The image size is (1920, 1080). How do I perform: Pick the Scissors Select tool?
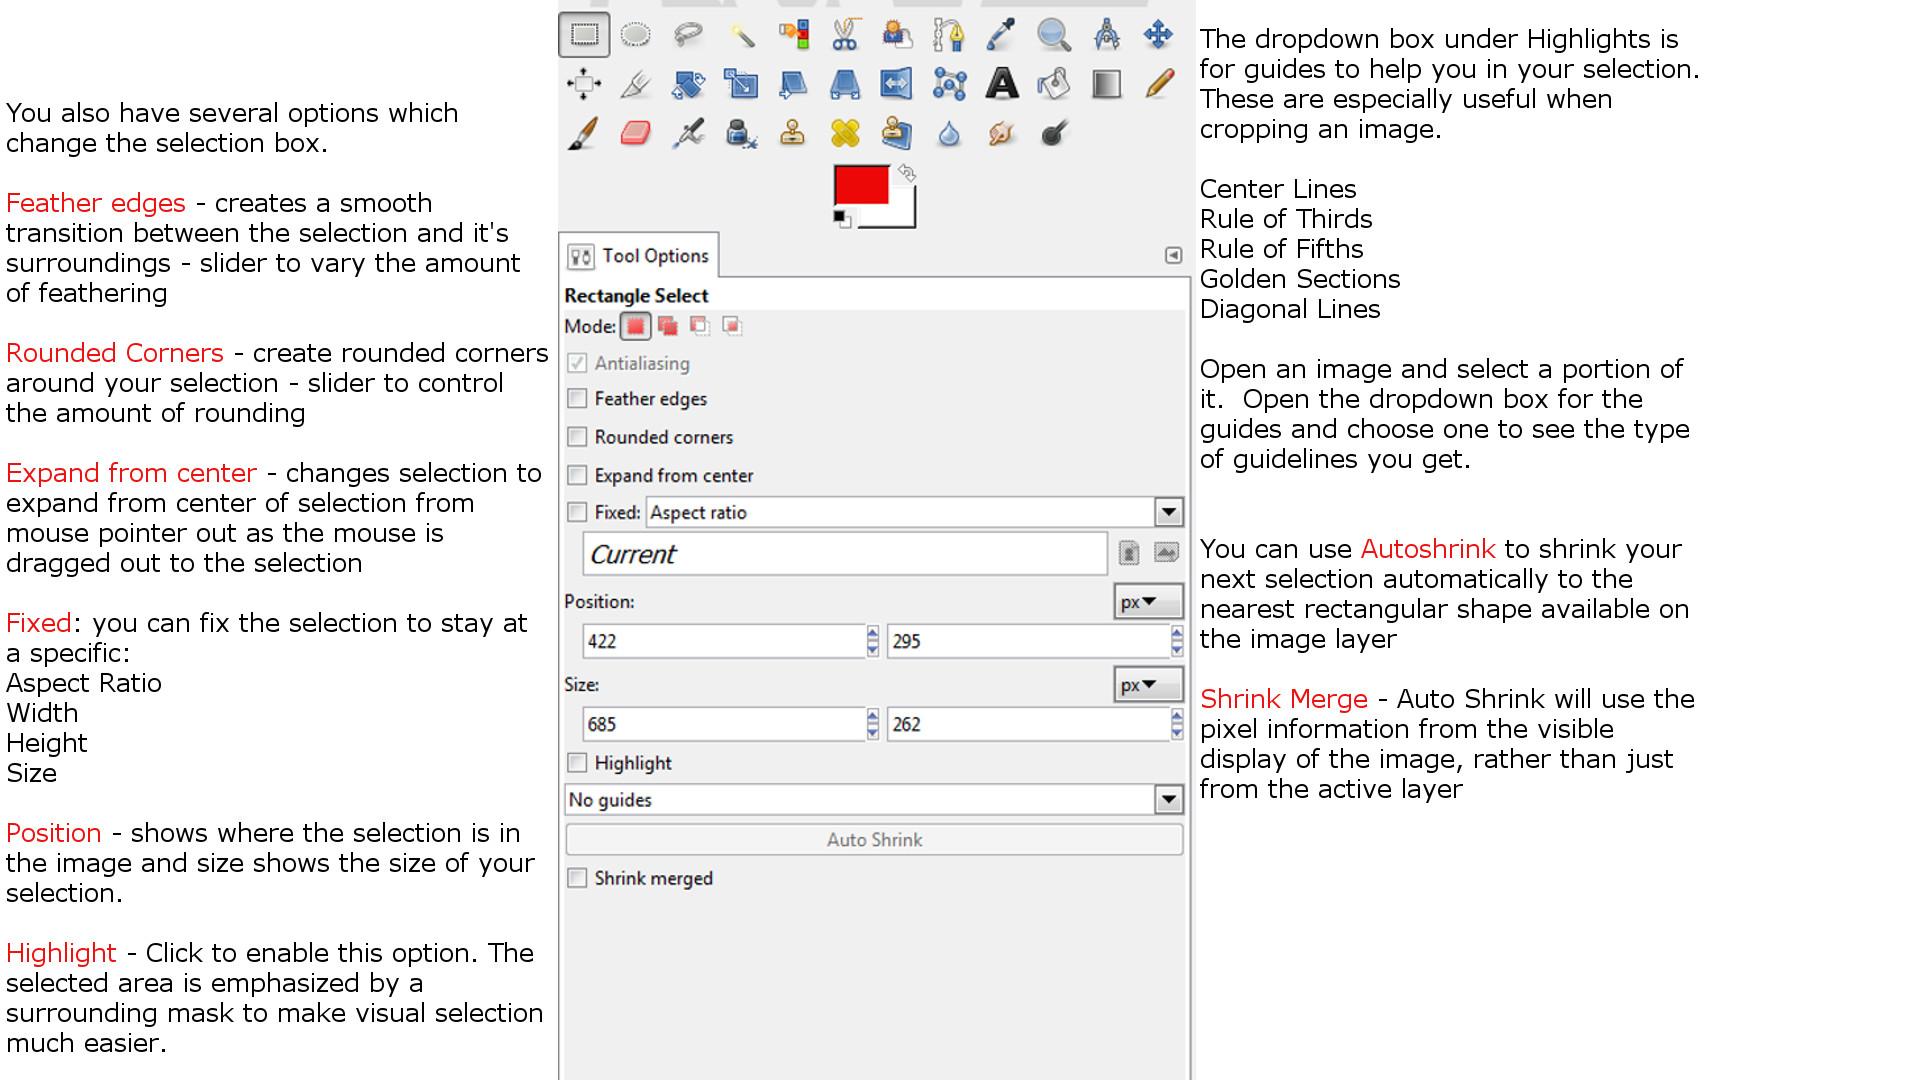[845, 35]
